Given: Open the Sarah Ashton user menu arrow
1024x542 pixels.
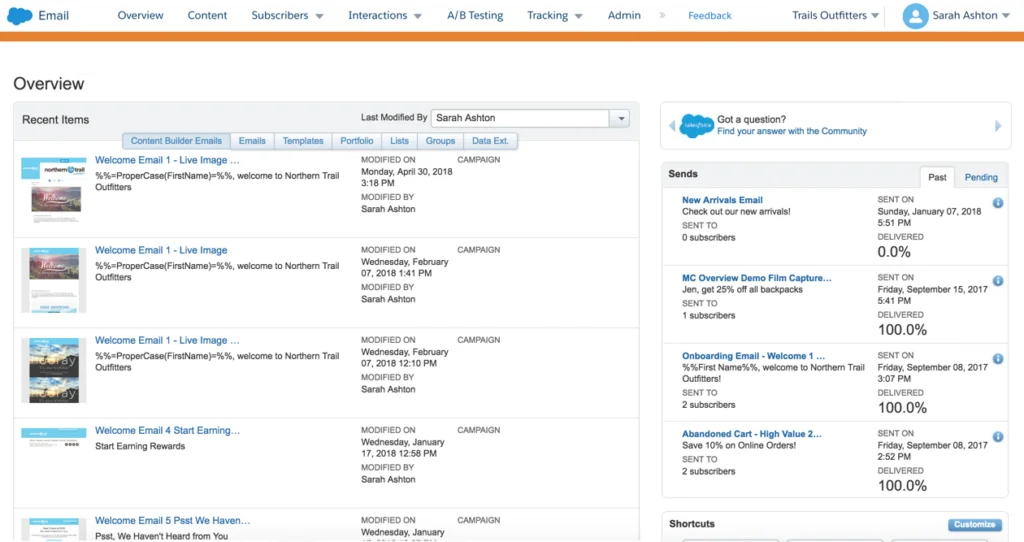Looking at the screenshot, I should [1006, 16].
